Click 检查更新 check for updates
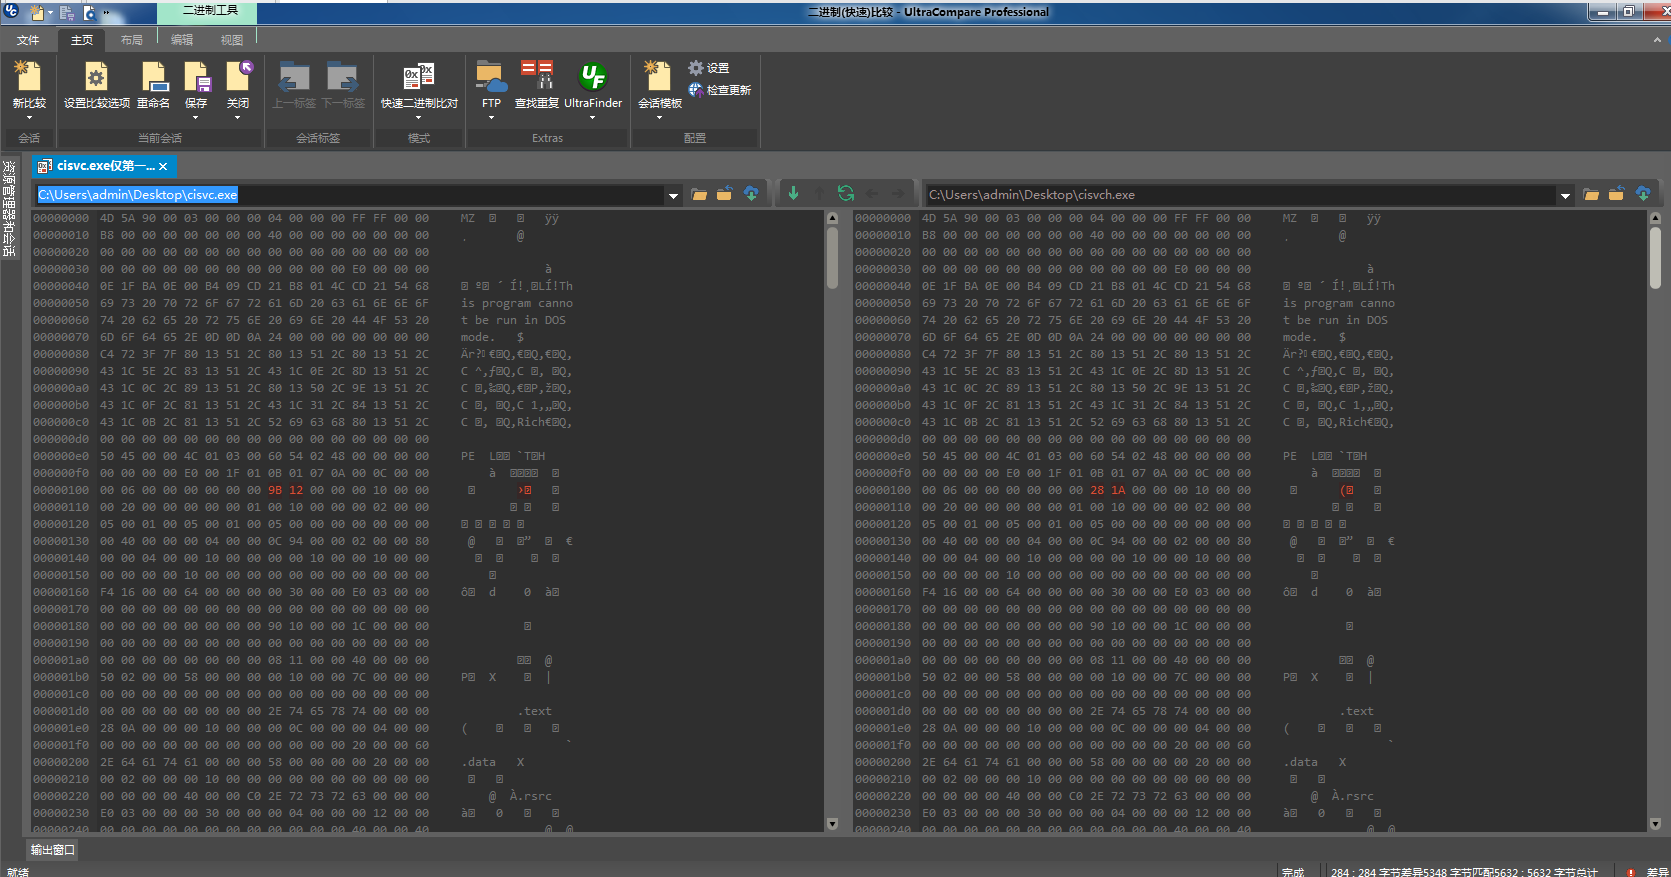The image size is (1671, 877). pyautogui.click(x=719, y=90)
